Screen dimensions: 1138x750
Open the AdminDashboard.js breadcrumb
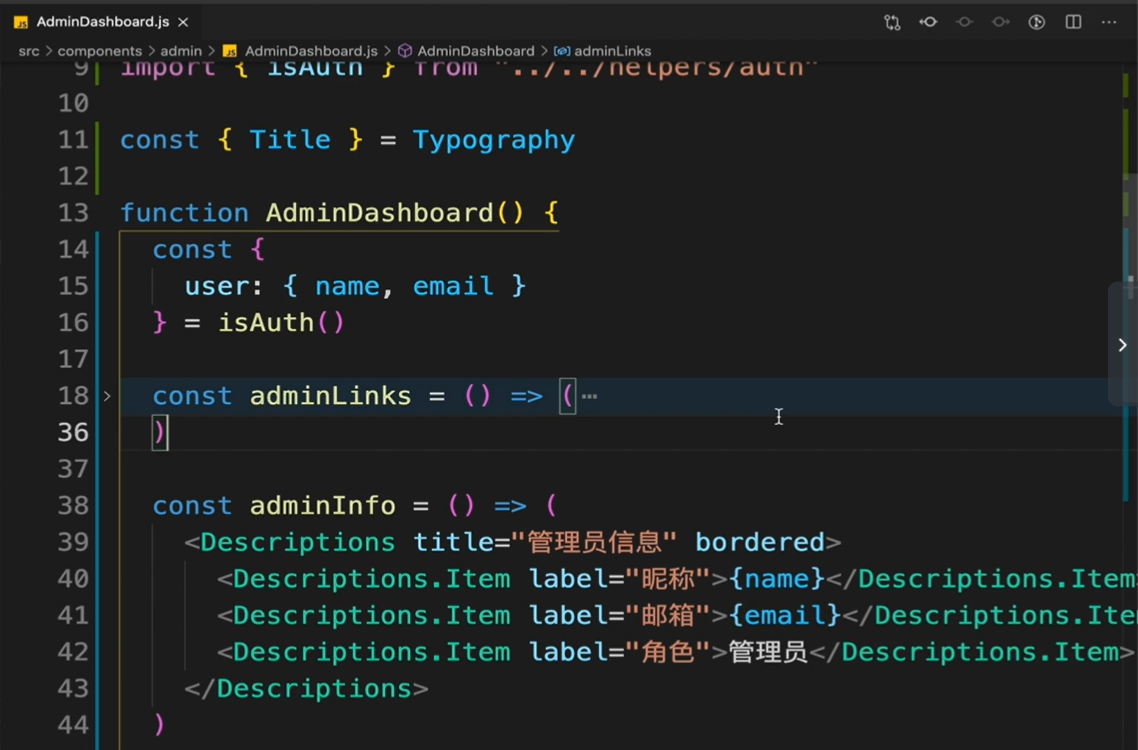(x=311, y=51)
